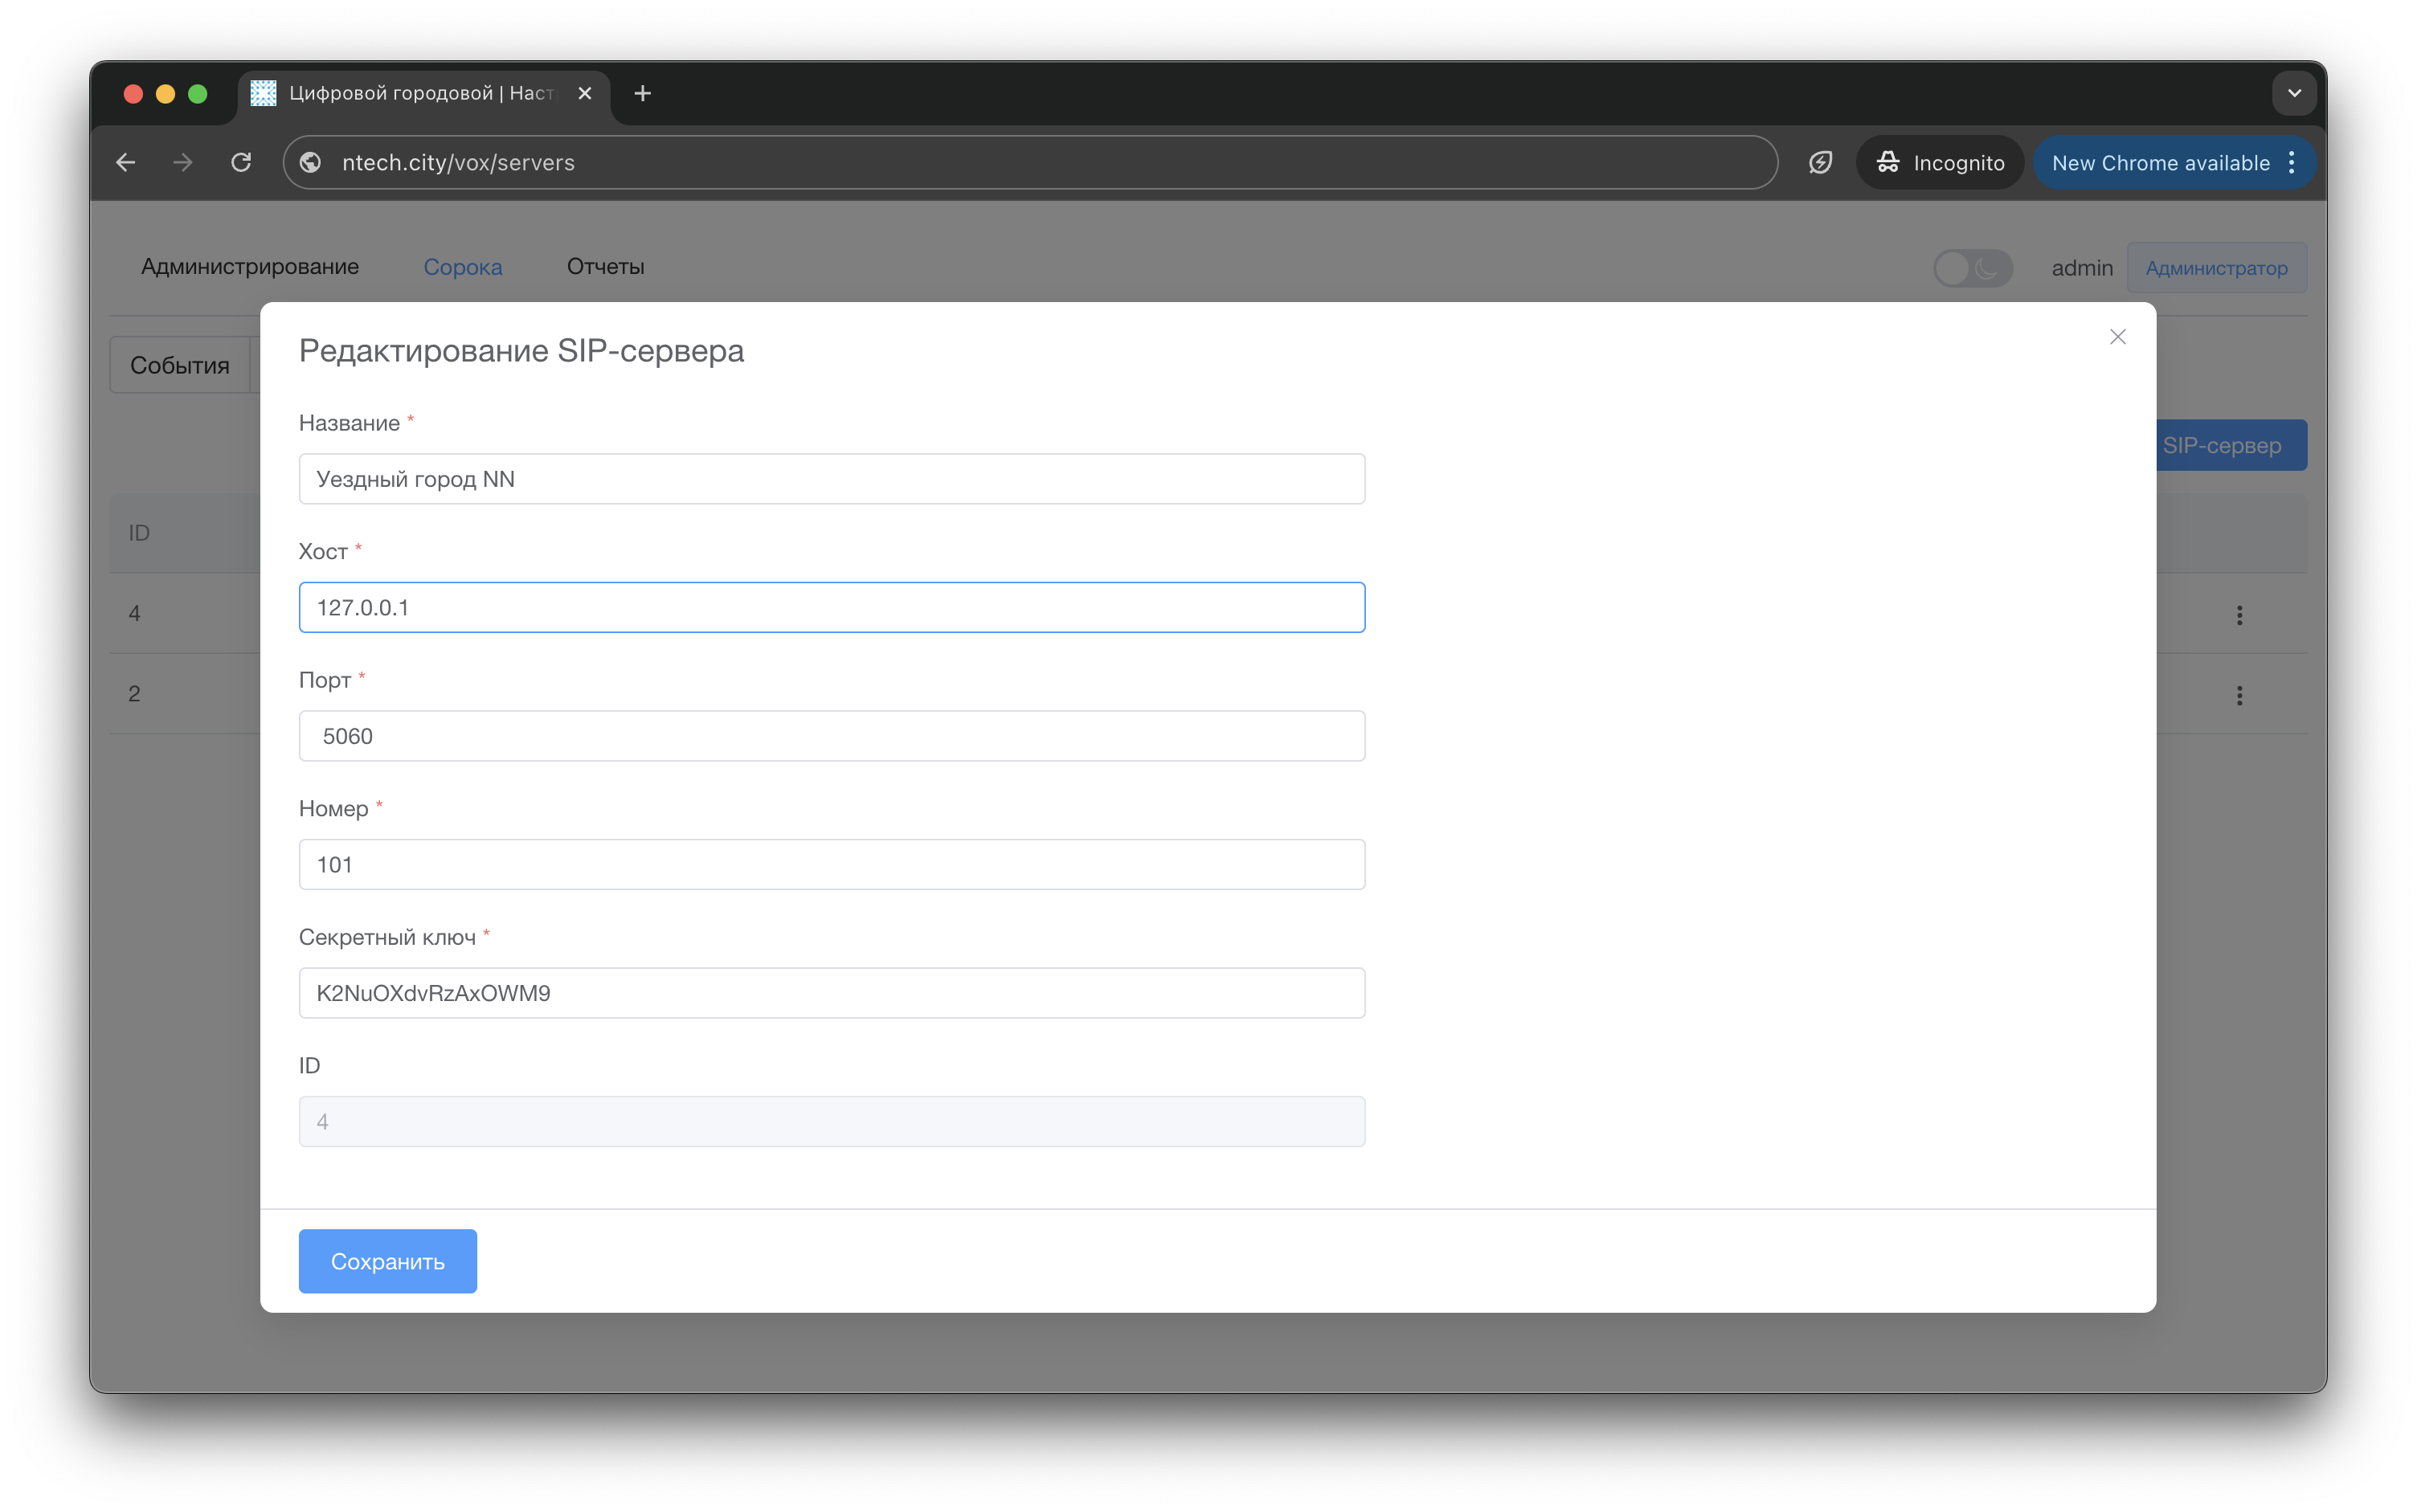Expand the tab search dropdown arrow
The image size is (2417, 1512).
(x=2294, y=93)
